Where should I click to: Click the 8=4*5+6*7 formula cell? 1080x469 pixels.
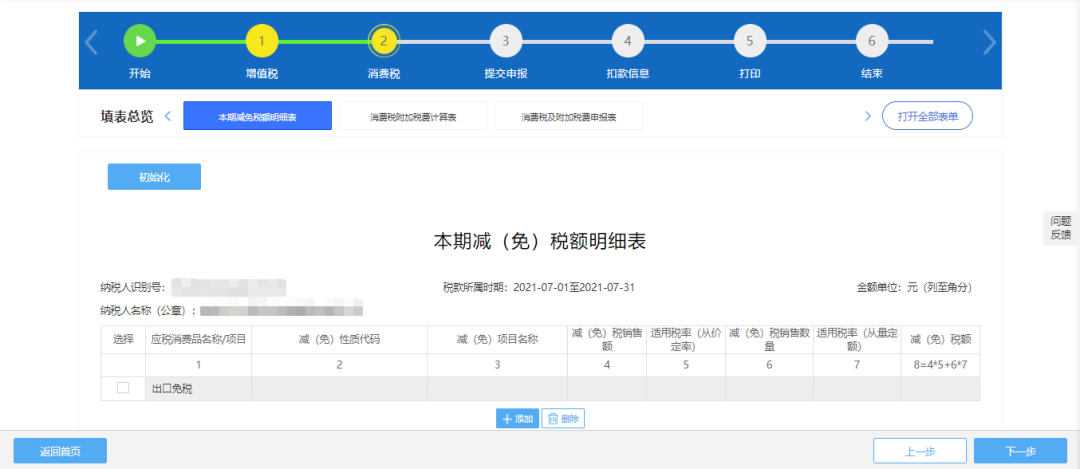(940, 365)
